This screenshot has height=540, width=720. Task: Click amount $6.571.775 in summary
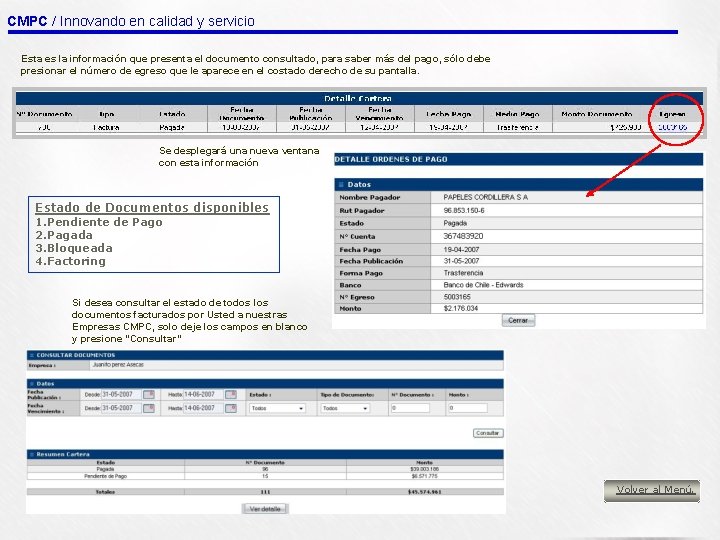424,476
